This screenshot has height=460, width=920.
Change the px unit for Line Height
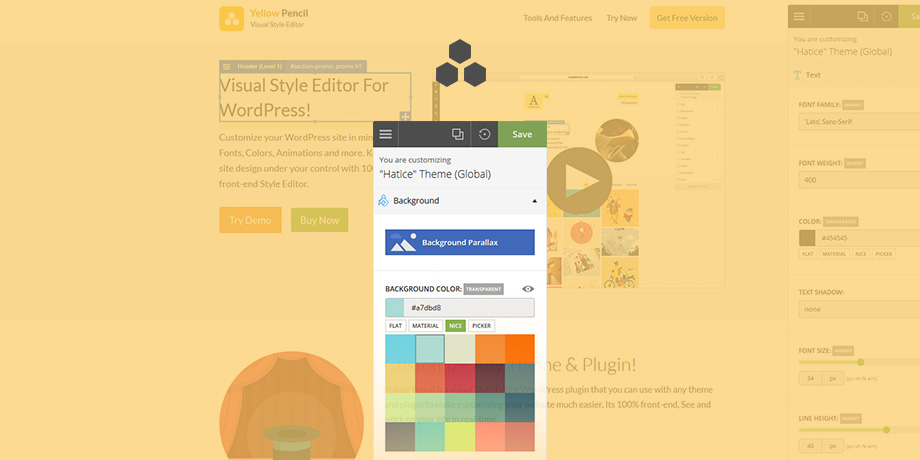tap(833, 447)
